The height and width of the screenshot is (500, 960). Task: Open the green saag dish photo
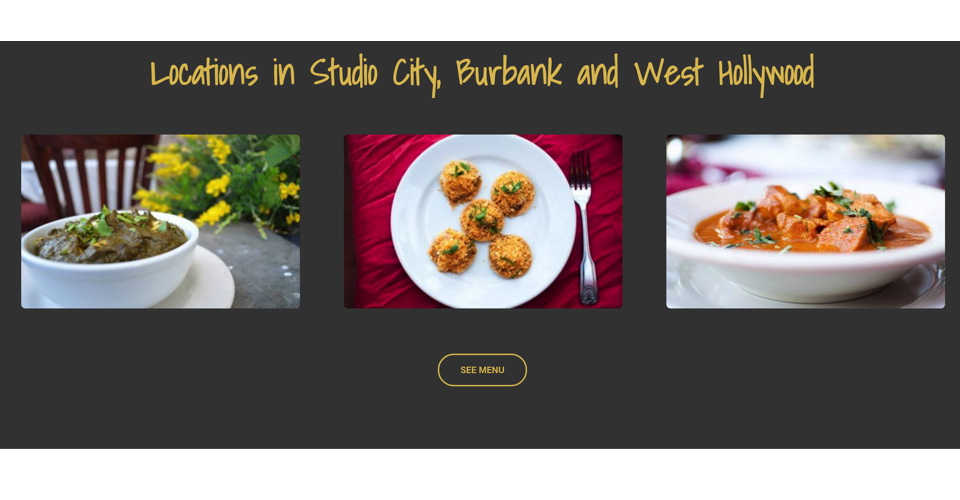(160, 221)
